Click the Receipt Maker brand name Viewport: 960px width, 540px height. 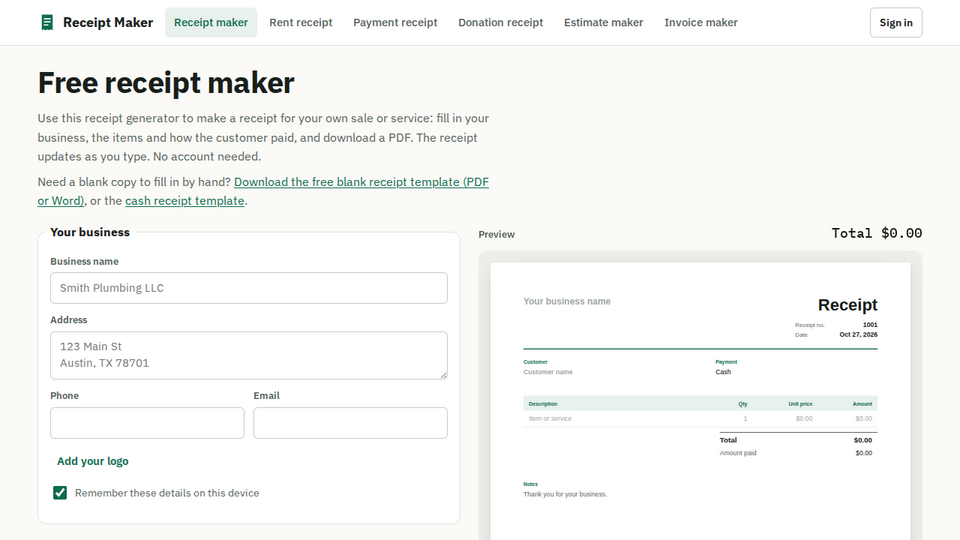(108, 23)
